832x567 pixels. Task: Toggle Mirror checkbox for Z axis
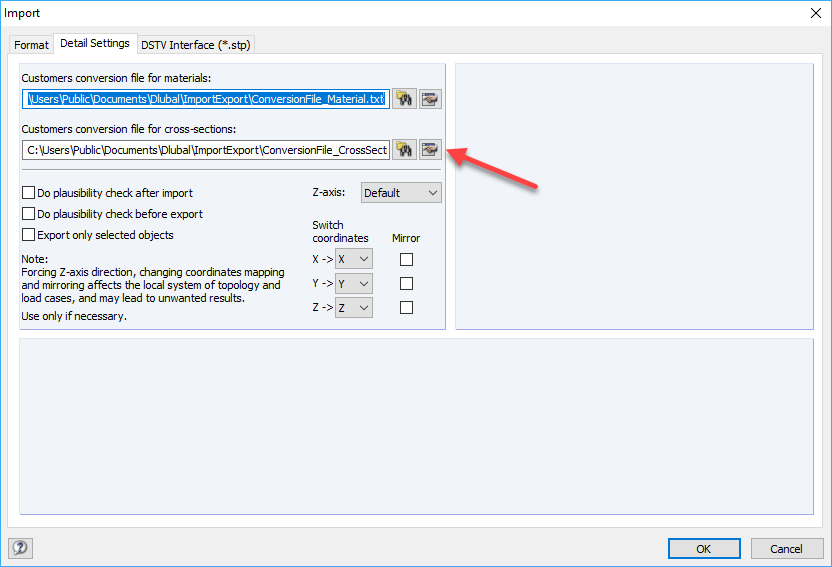click(x=406, y=308)
